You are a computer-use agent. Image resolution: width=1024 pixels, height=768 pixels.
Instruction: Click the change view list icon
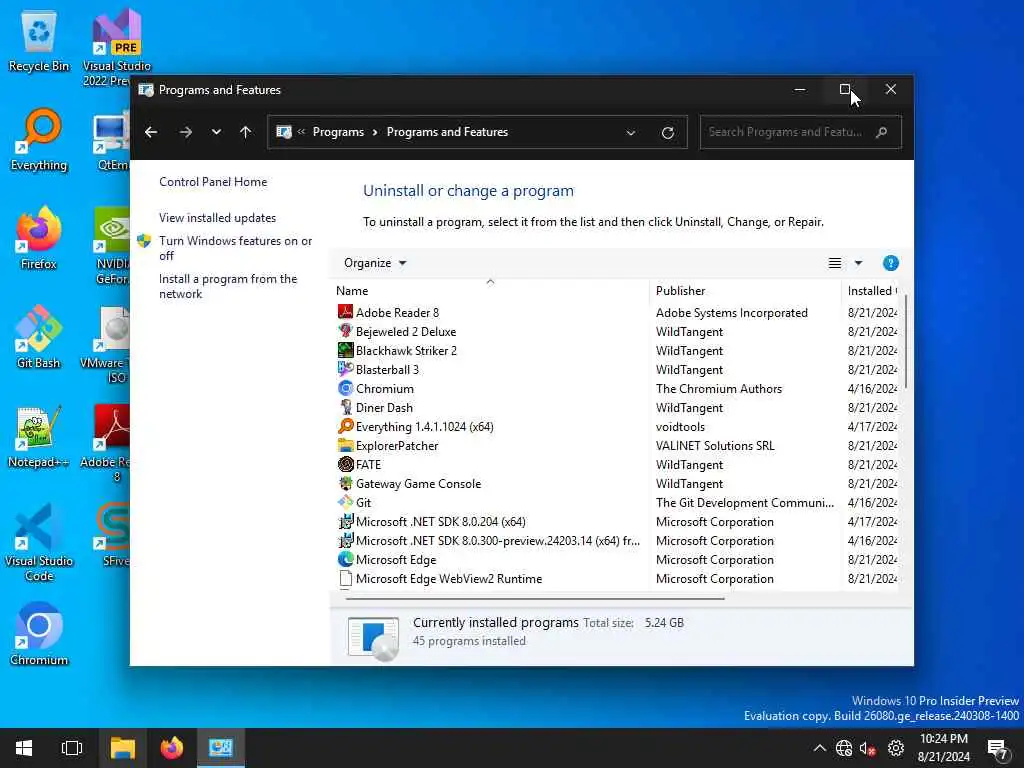tap(835, 263)
